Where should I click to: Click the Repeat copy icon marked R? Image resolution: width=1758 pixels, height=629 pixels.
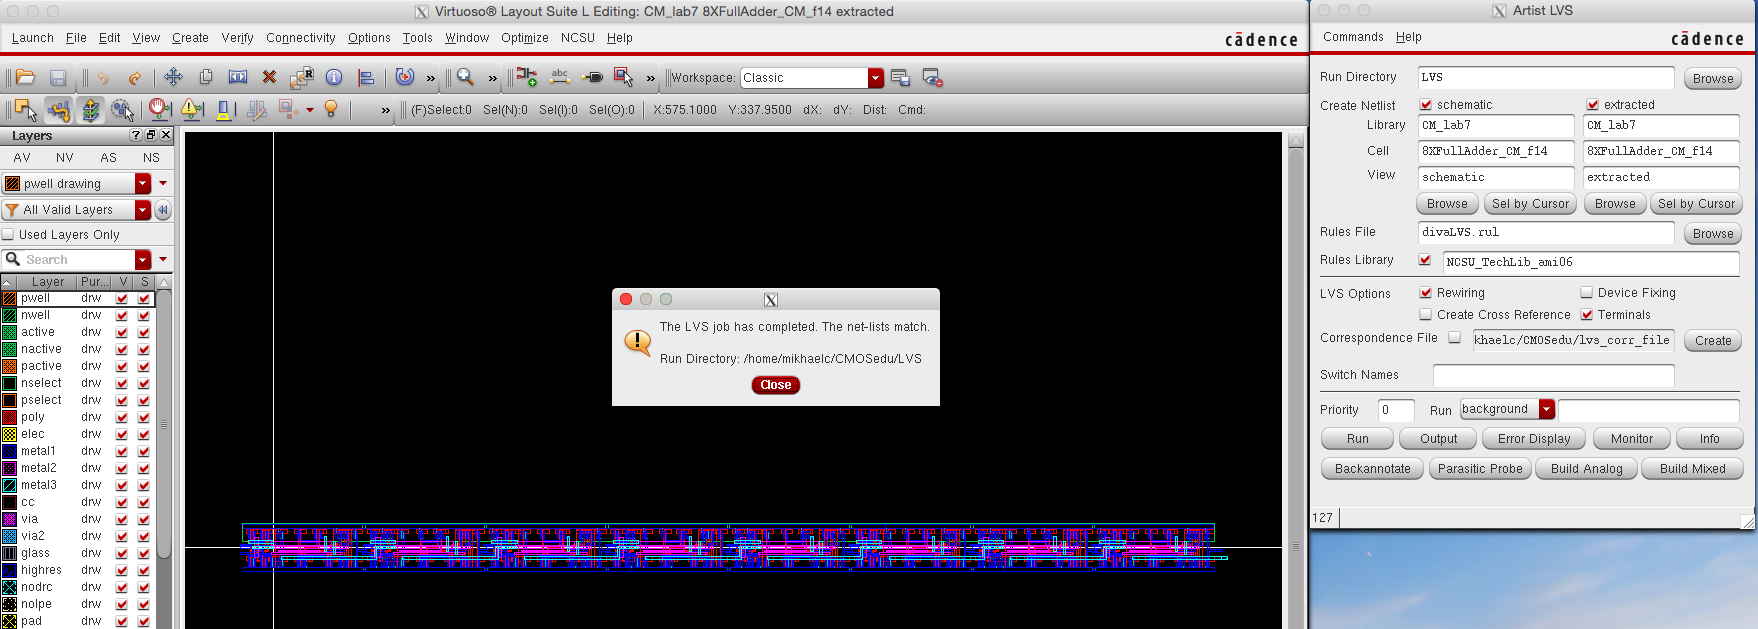click(302, 77)
